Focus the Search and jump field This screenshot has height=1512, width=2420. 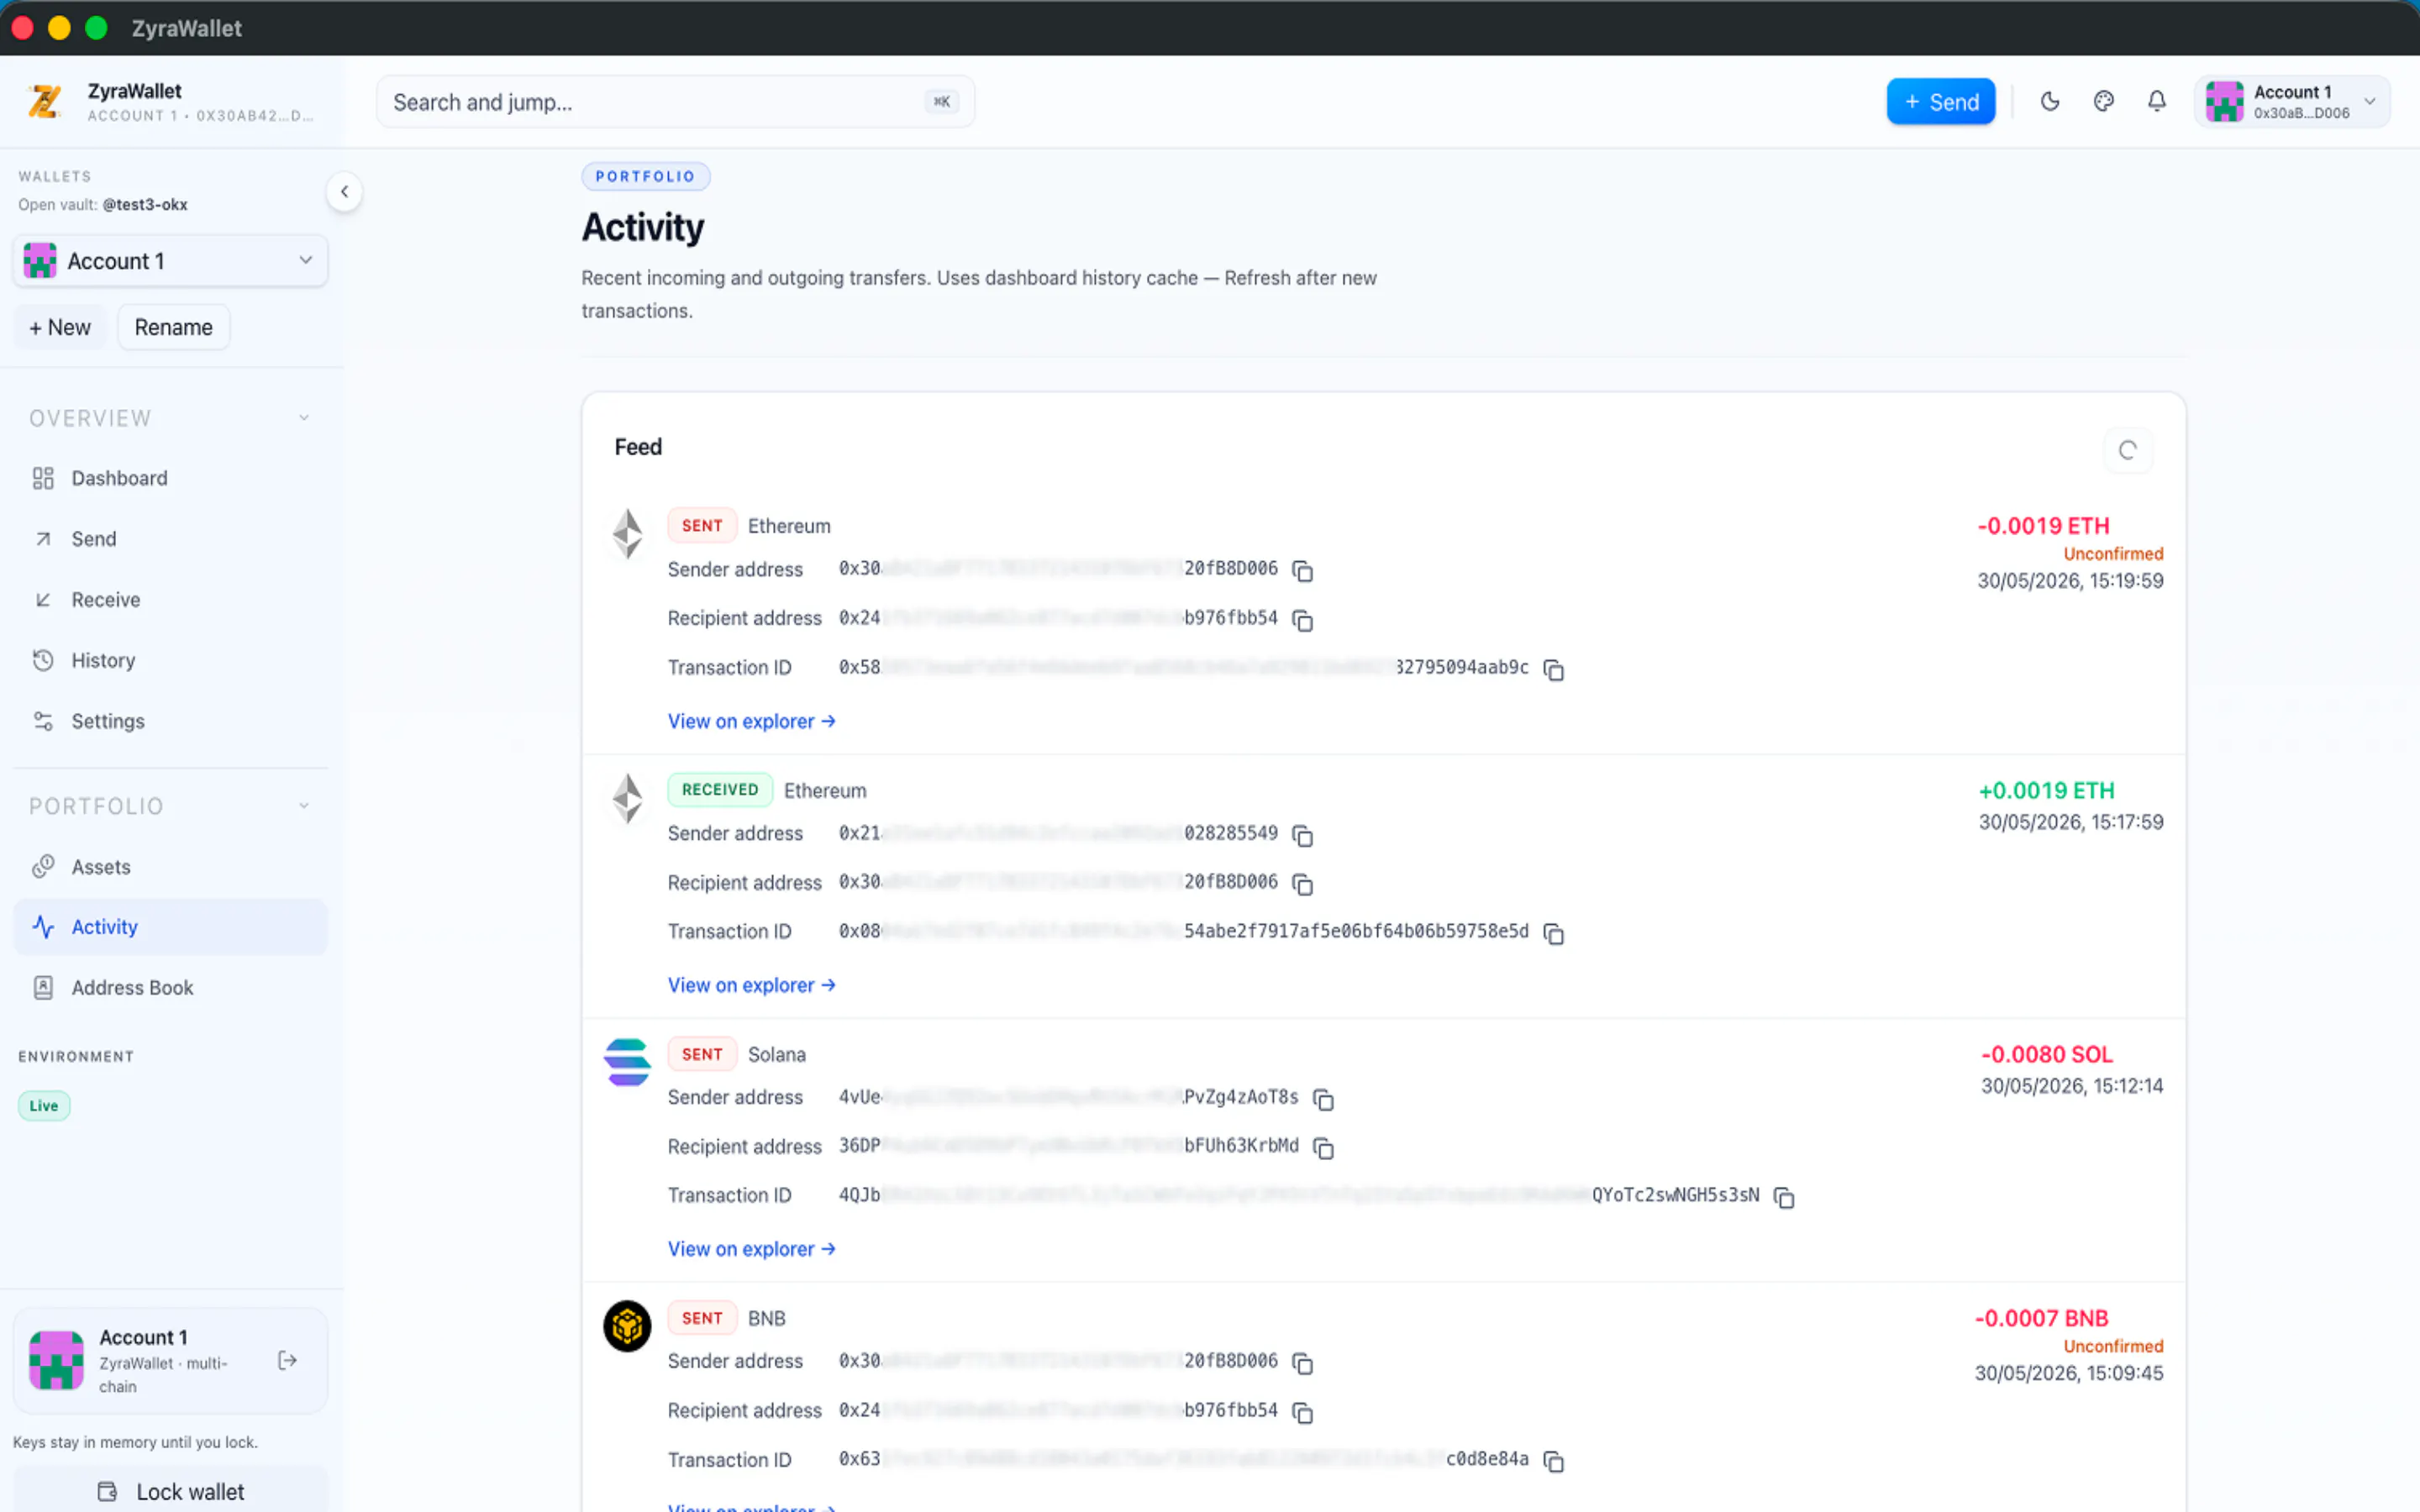[x=675, y=101]
